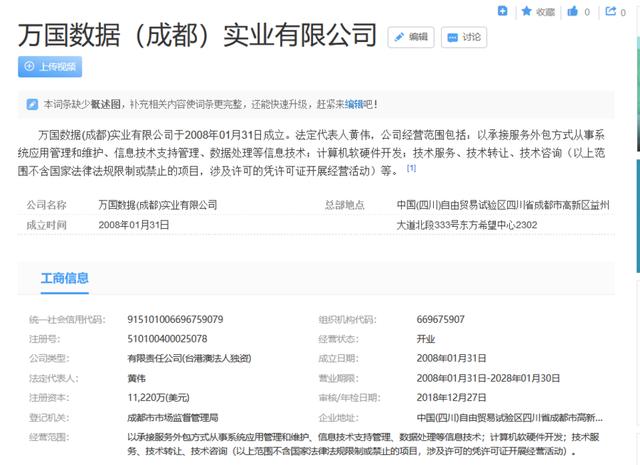Click the share arrow icon
This screenshot has width=640, height=465.
pos(611,11)
